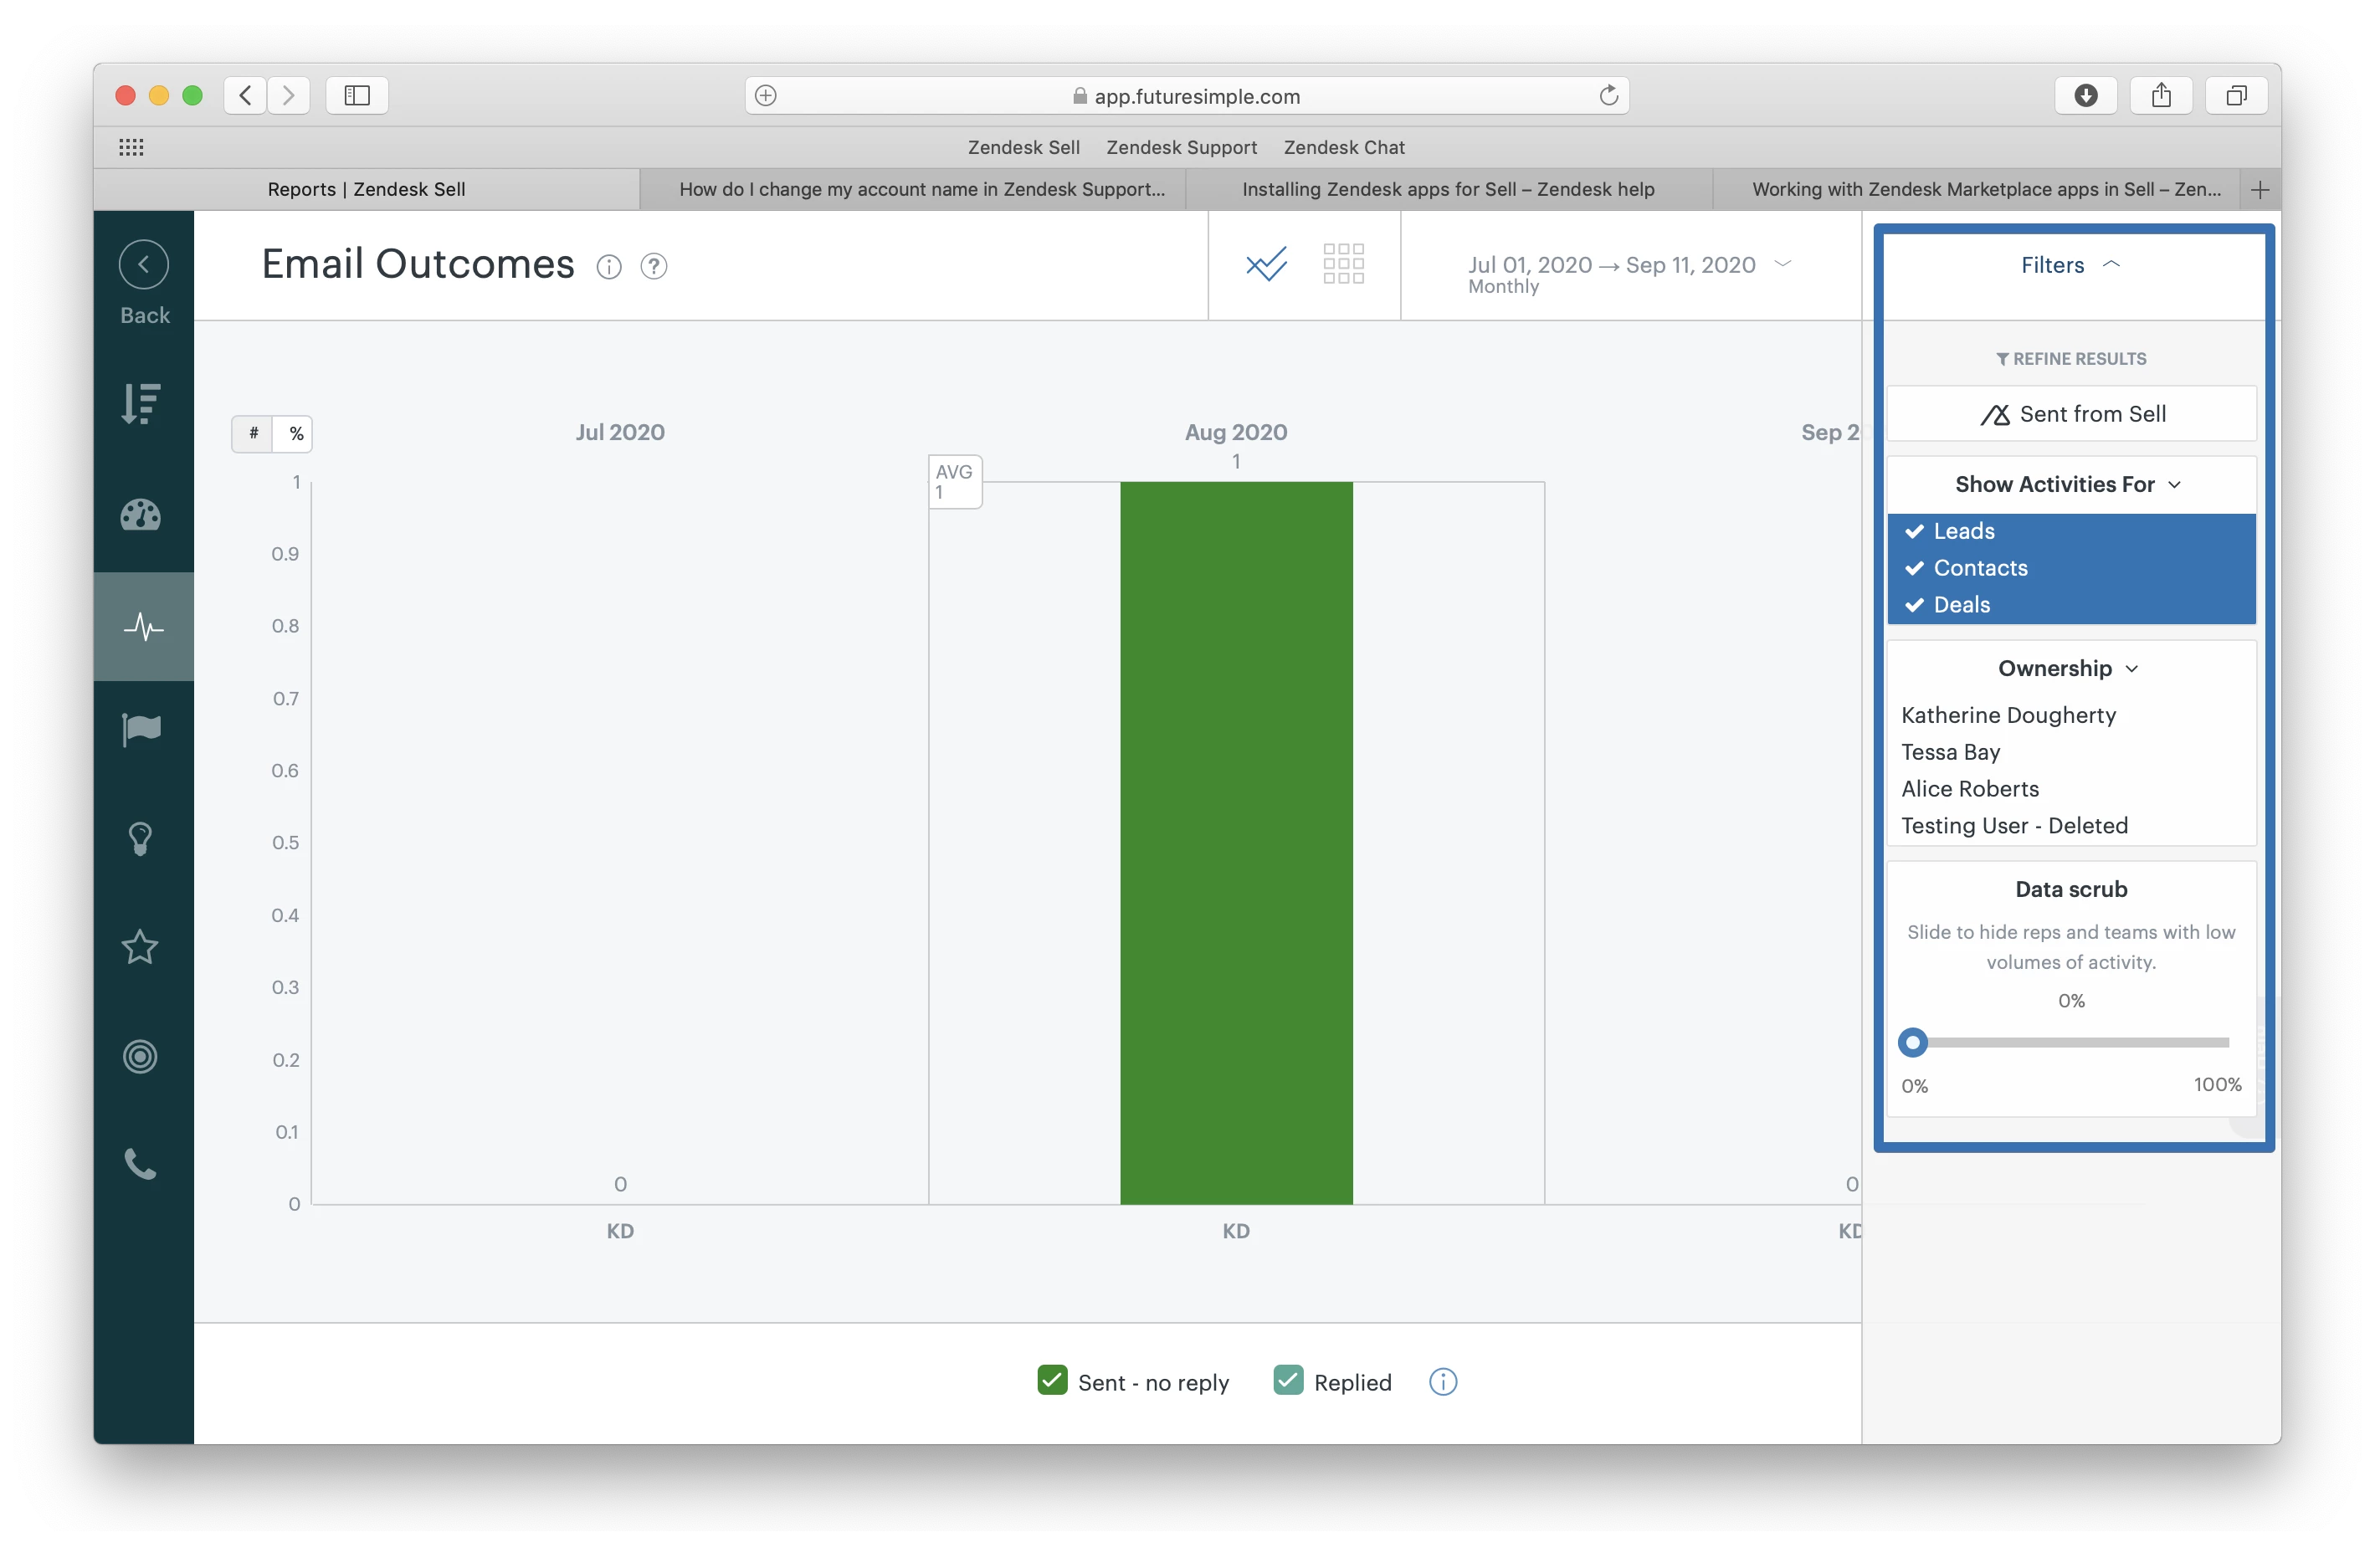Click the Sent from Sell filter button
The image size is (2375, 1568).
[x=2071, y=414]
